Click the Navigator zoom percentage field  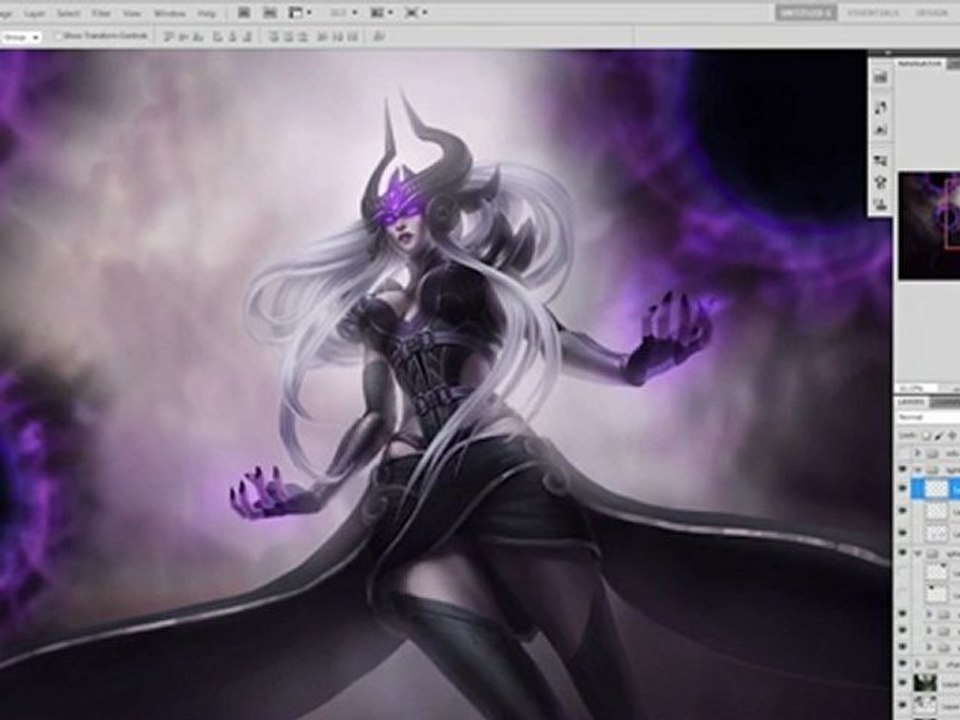coord(916,389)
